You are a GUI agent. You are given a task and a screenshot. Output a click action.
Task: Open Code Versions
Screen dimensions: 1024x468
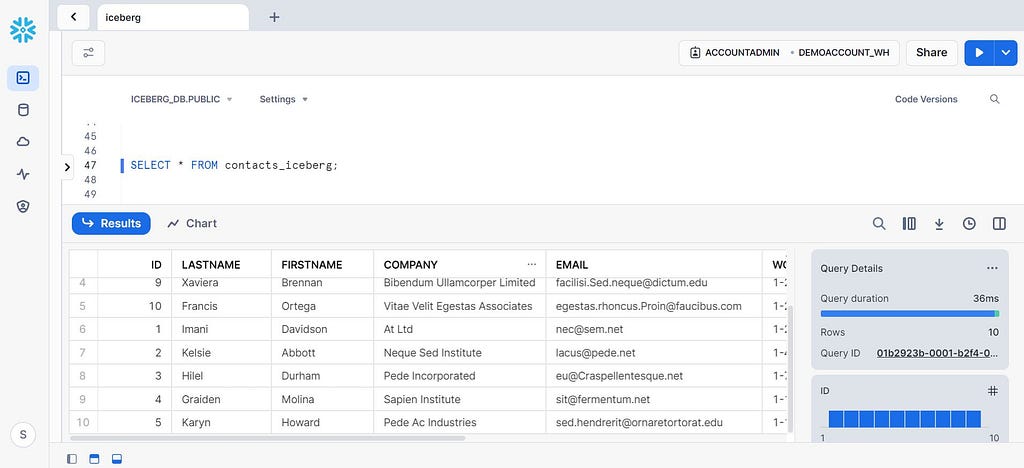point(926,99)
